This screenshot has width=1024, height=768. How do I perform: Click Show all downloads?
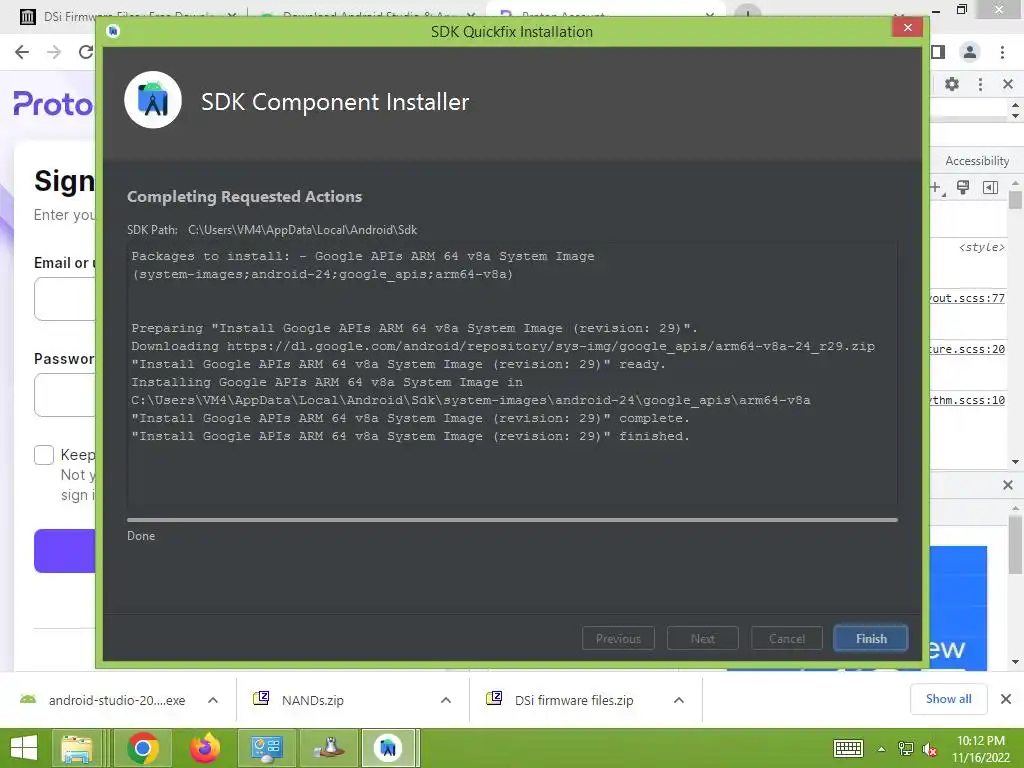[948, 699]
